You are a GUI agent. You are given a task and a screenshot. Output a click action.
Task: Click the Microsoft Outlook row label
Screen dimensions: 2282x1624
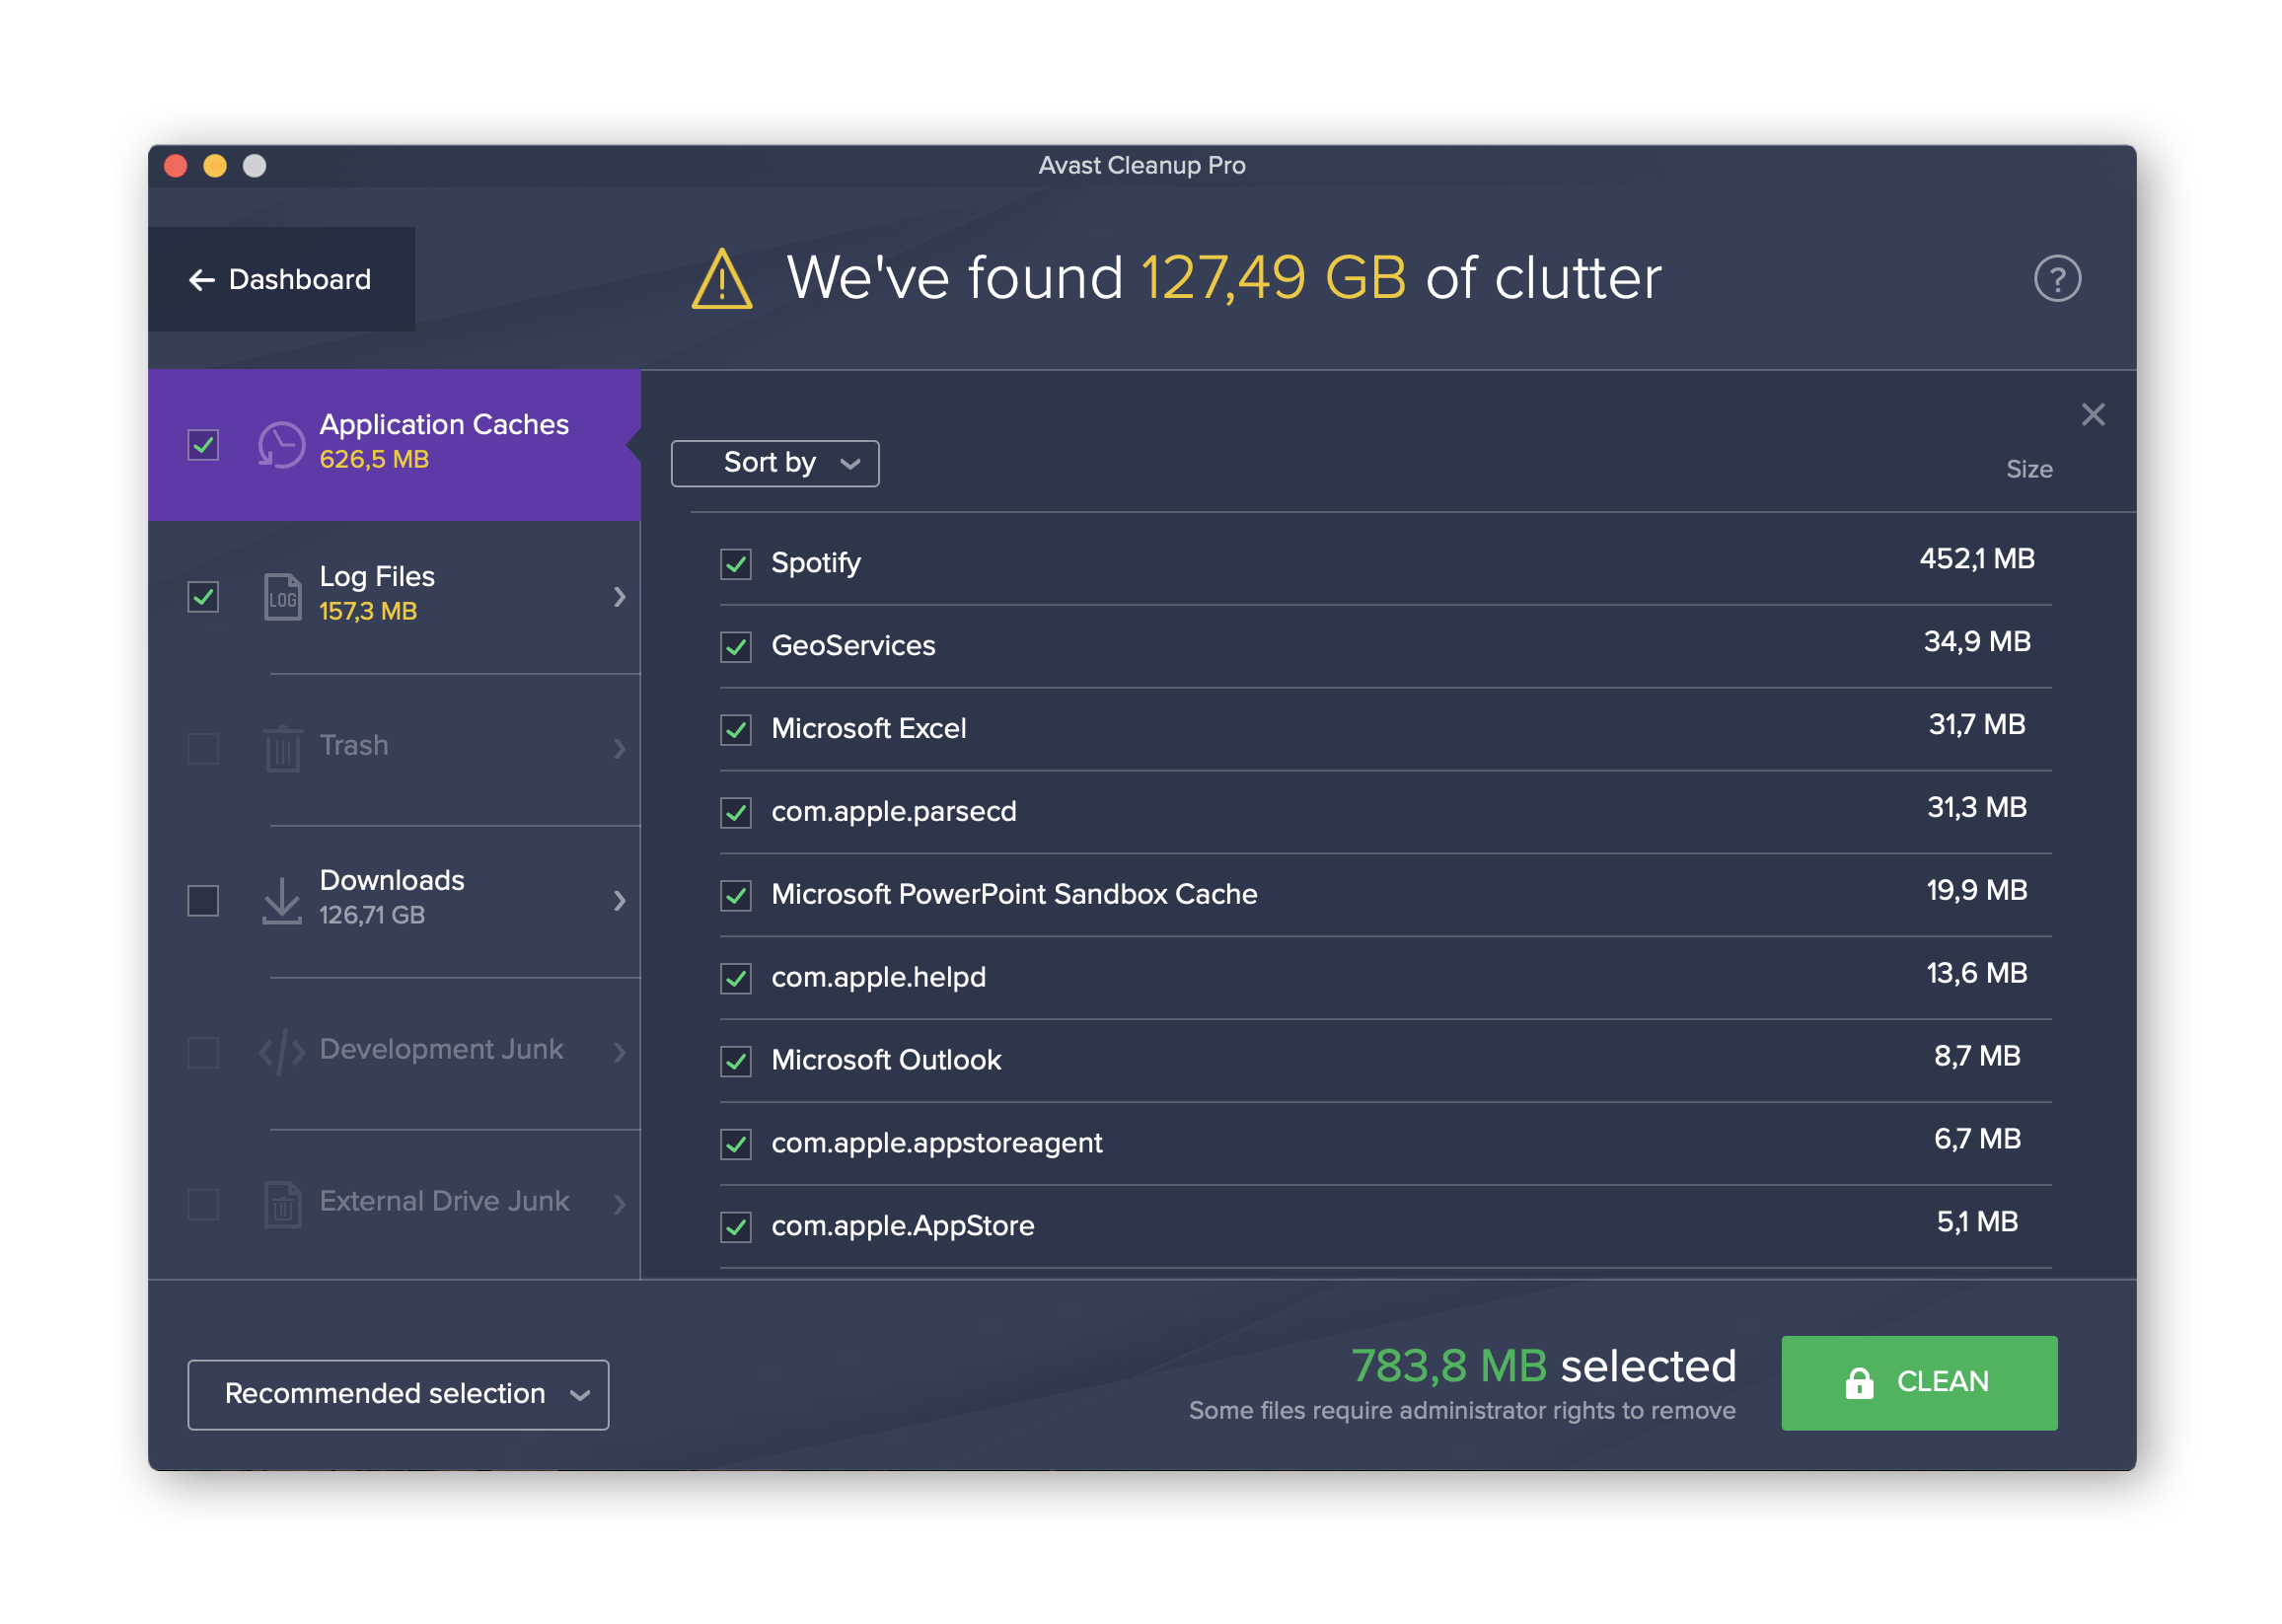click(x=886, y=1060)
